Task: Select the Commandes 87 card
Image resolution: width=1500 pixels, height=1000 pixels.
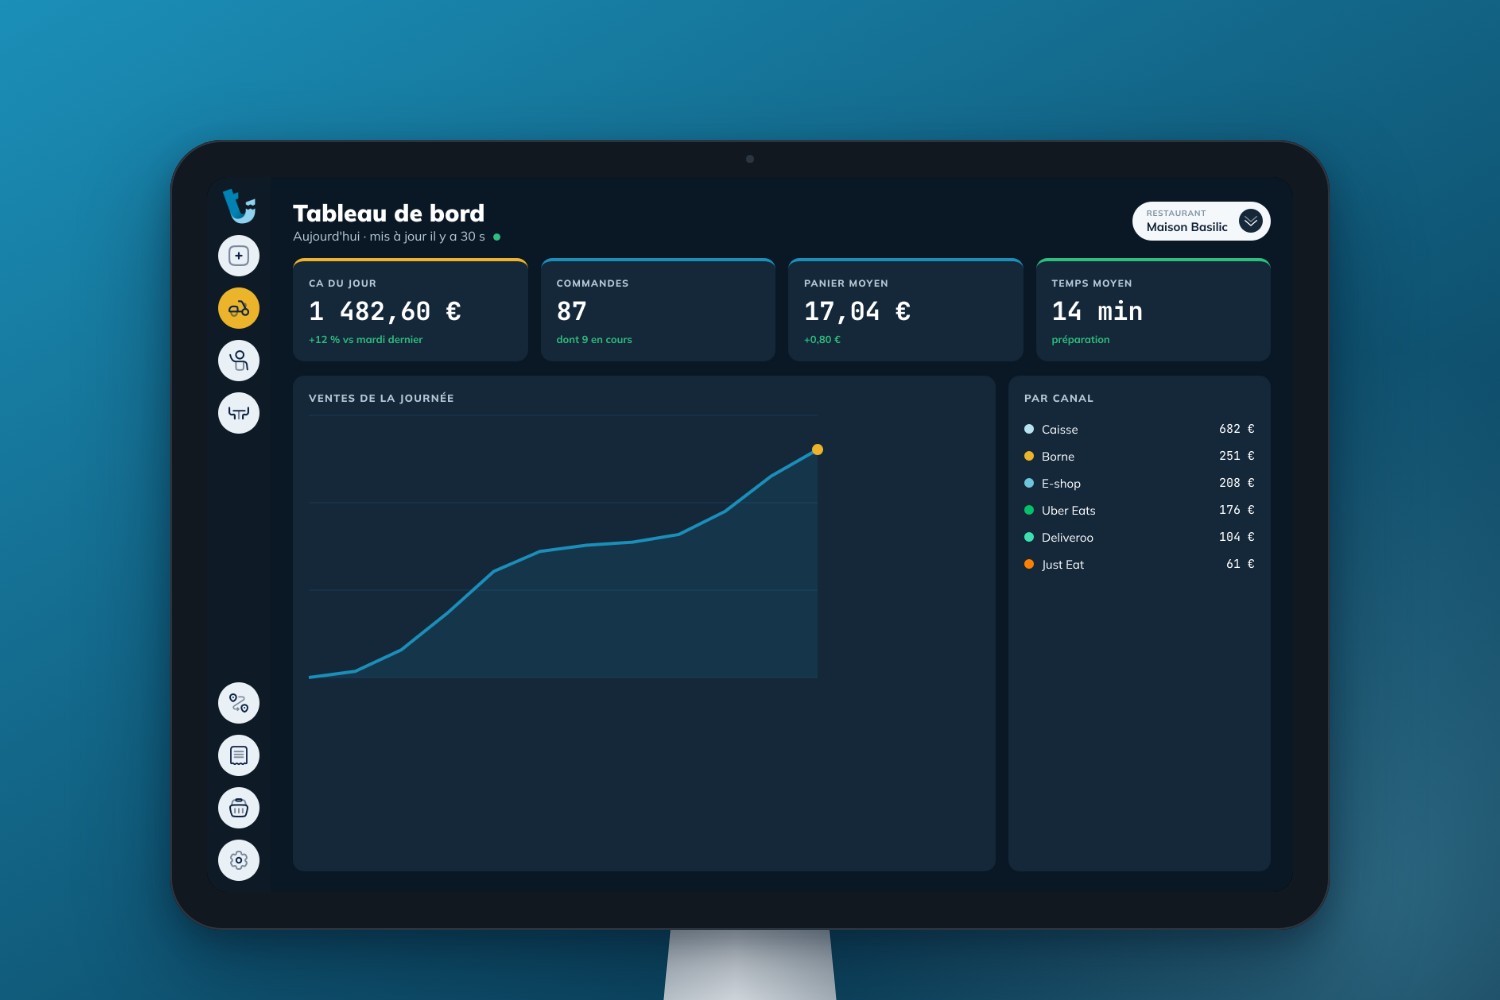Action: (x=658, y=310)
